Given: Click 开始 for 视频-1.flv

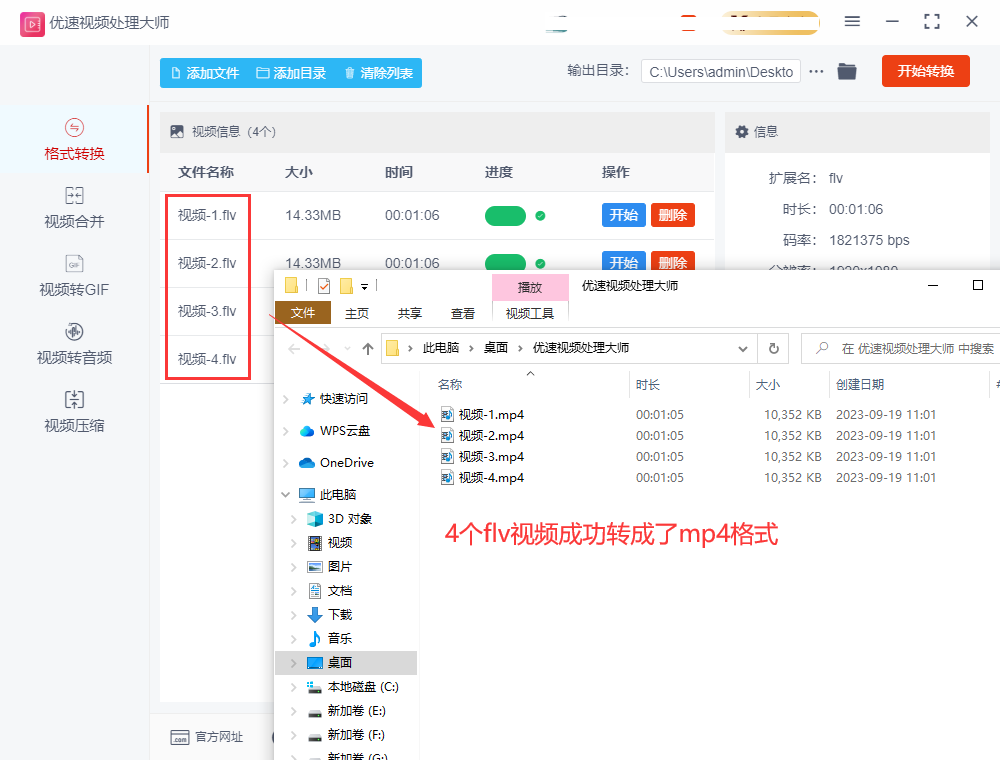Looking at the screenshot, I should [x=624, y=216].
